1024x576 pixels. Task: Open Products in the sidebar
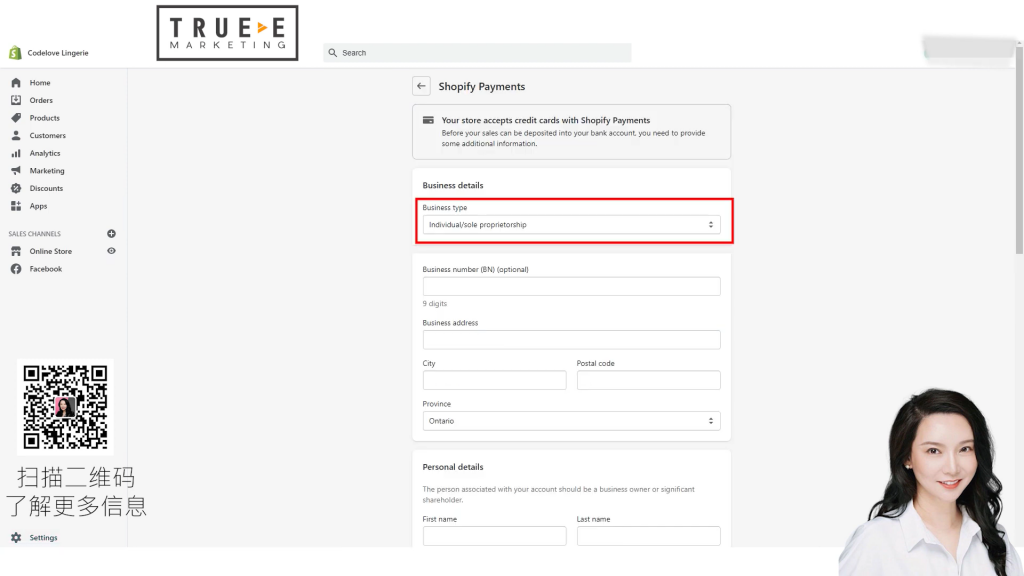[x=44, y=118]
